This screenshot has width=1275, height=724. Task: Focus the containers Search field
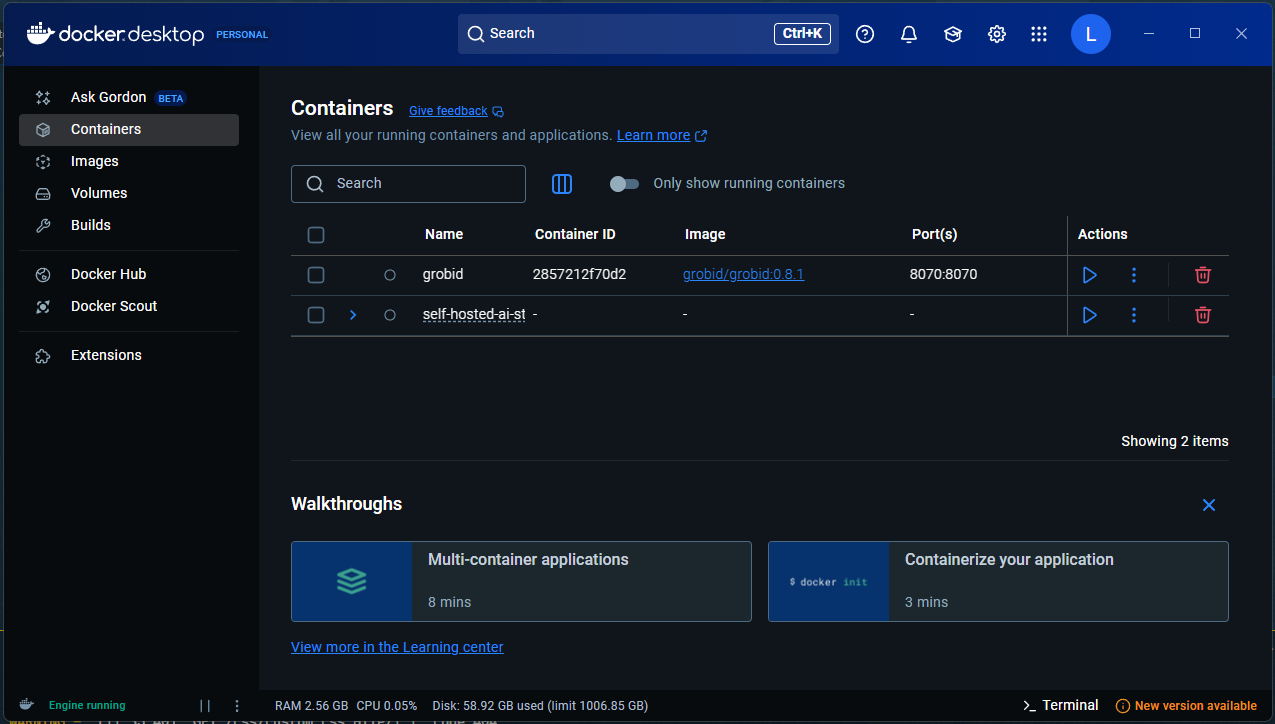pyautogui.click(x=408, y=184)
